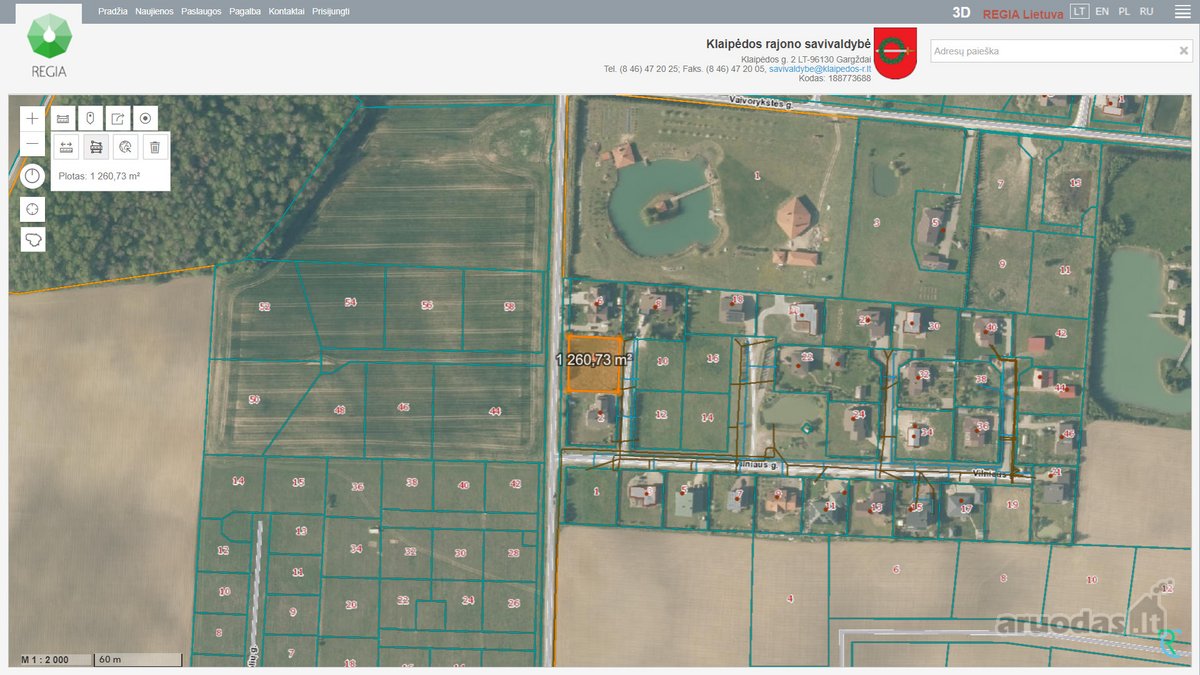Click the 60 m scale bar
Screen dimensions: 1200x675
[138, 659]
